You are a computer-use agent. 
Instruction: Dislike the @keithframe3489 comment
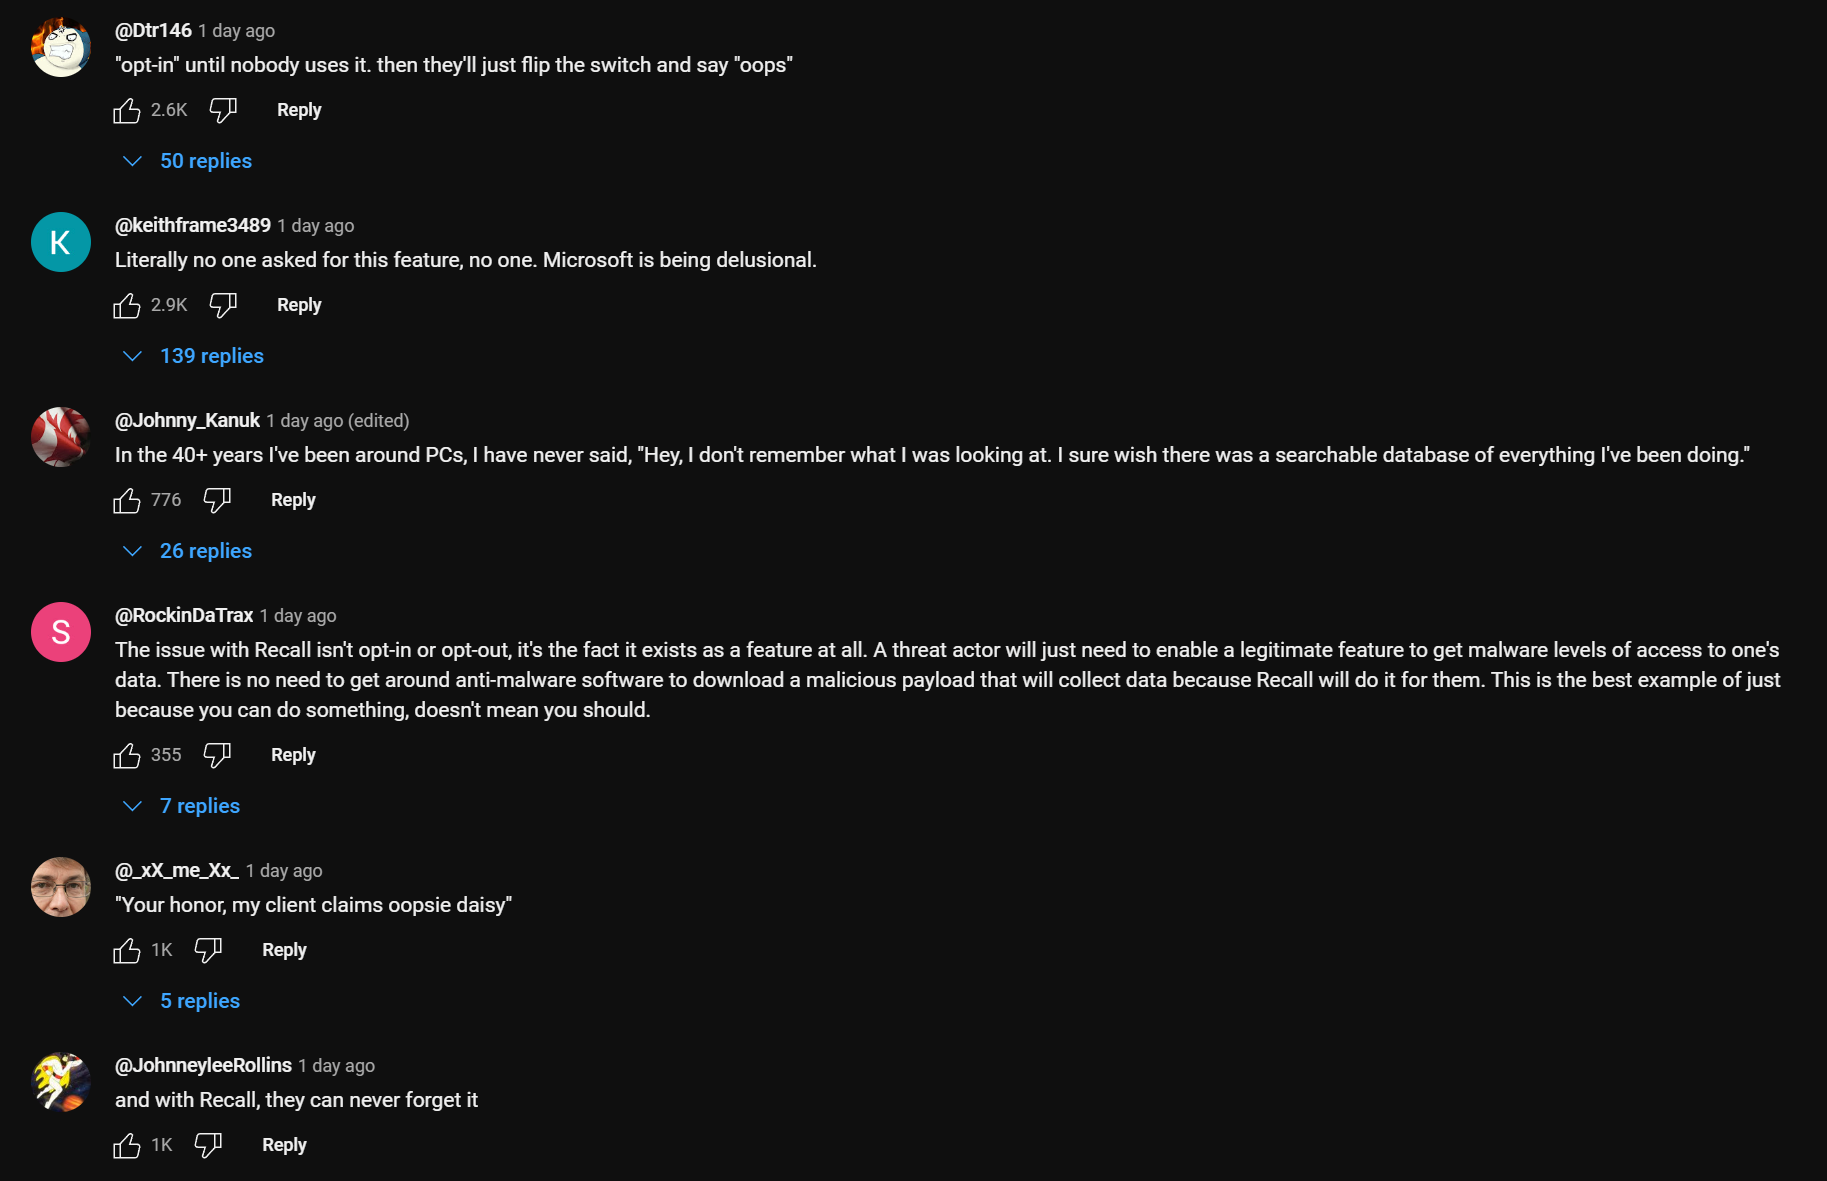[x=223, y=305]
